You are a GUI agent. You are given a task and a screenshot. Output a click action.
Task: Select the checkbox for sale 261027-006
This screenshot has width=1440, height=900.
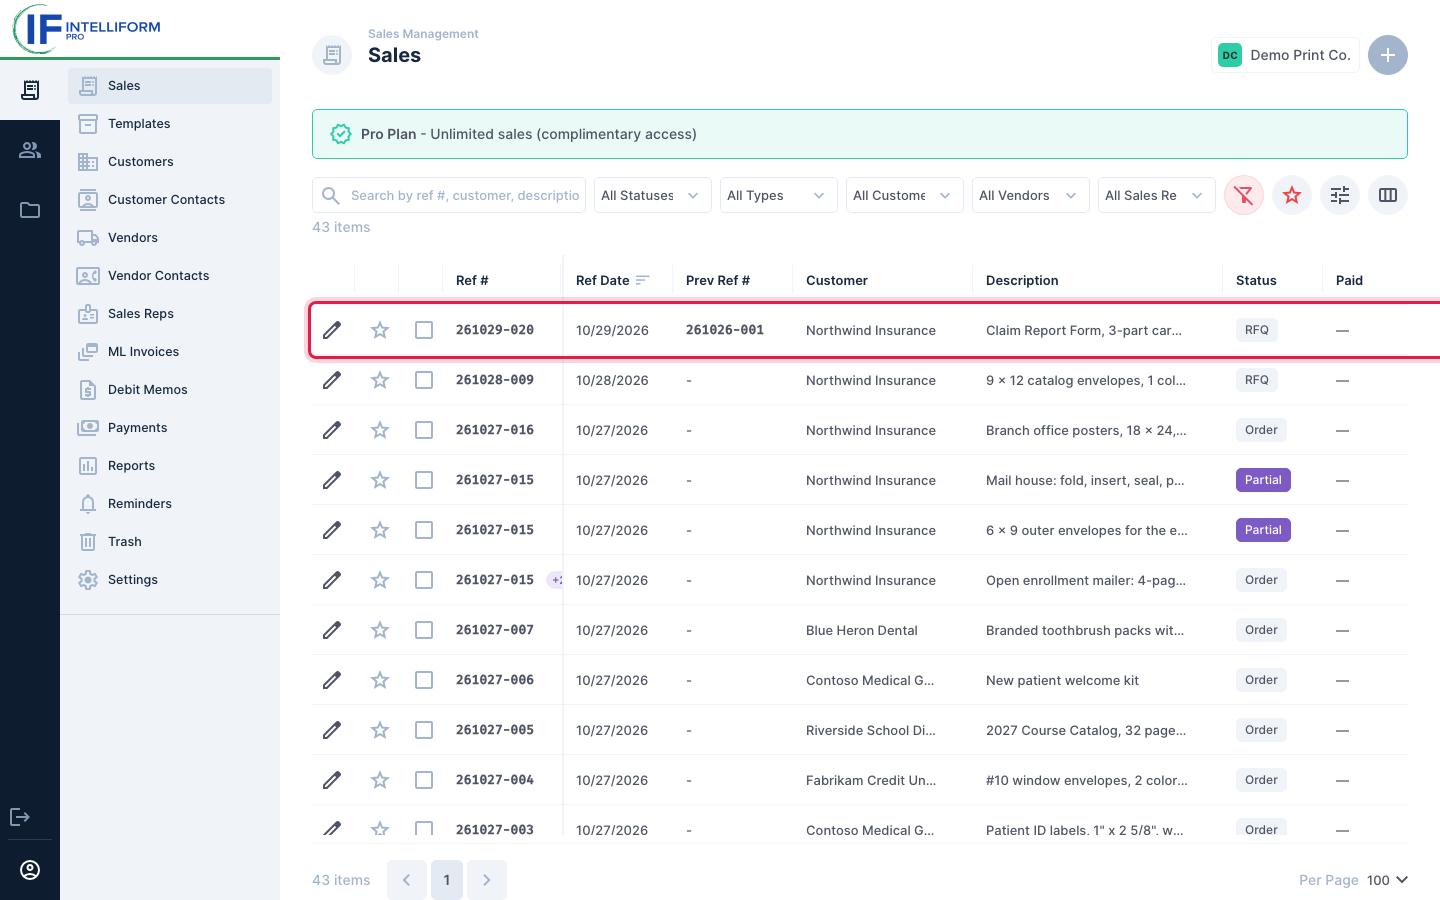(x=424, y=680)
